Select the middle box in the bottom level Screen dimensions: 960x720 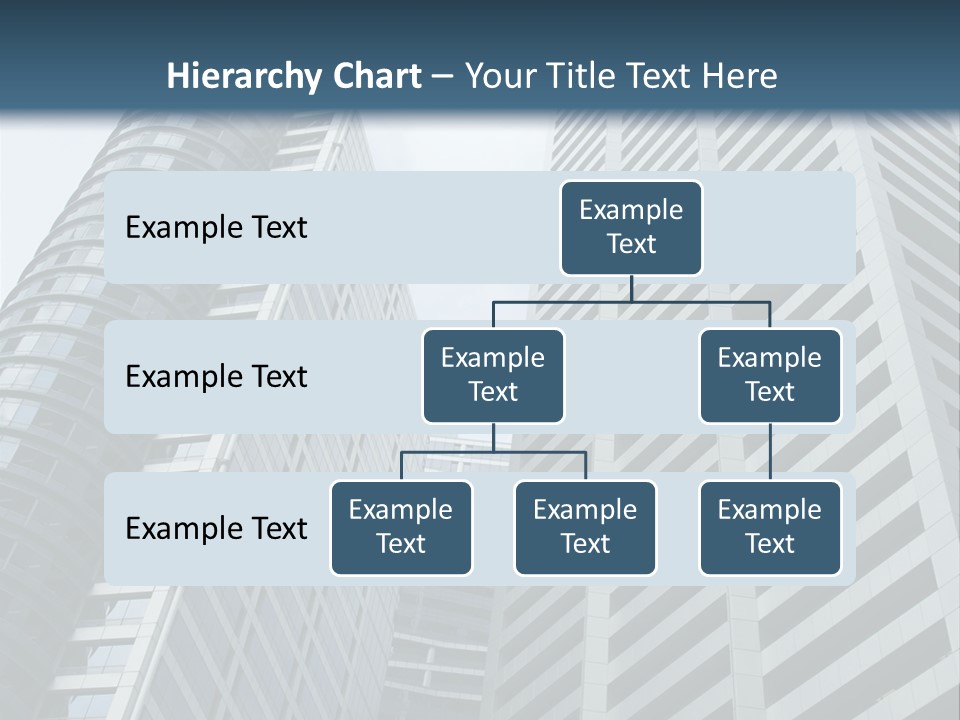(x=585, y=527)
